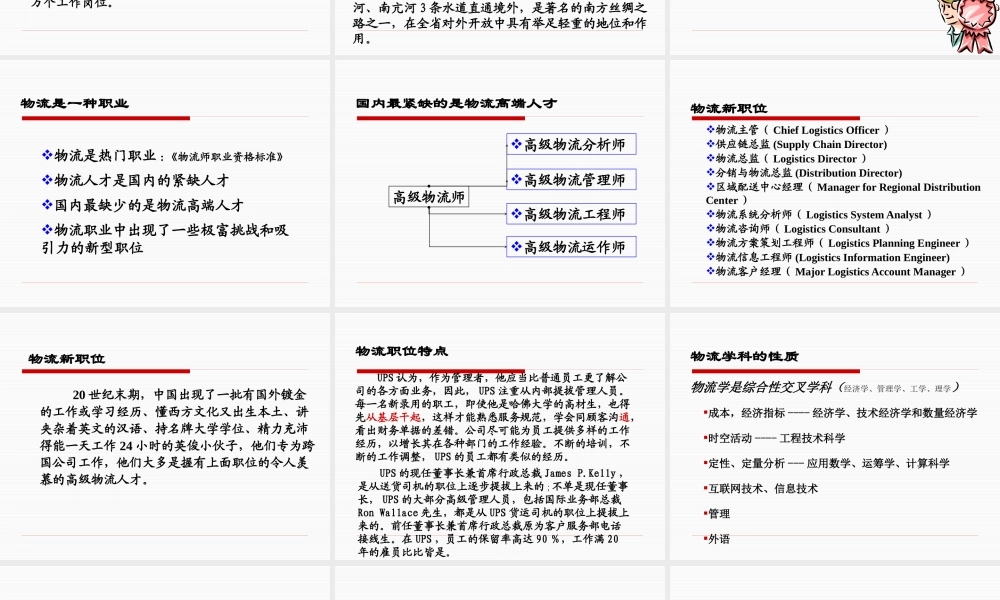This screenshot has height=600, width=1000.
Task: Open the slide titled 物流职位特点
Action: (499, 436)
